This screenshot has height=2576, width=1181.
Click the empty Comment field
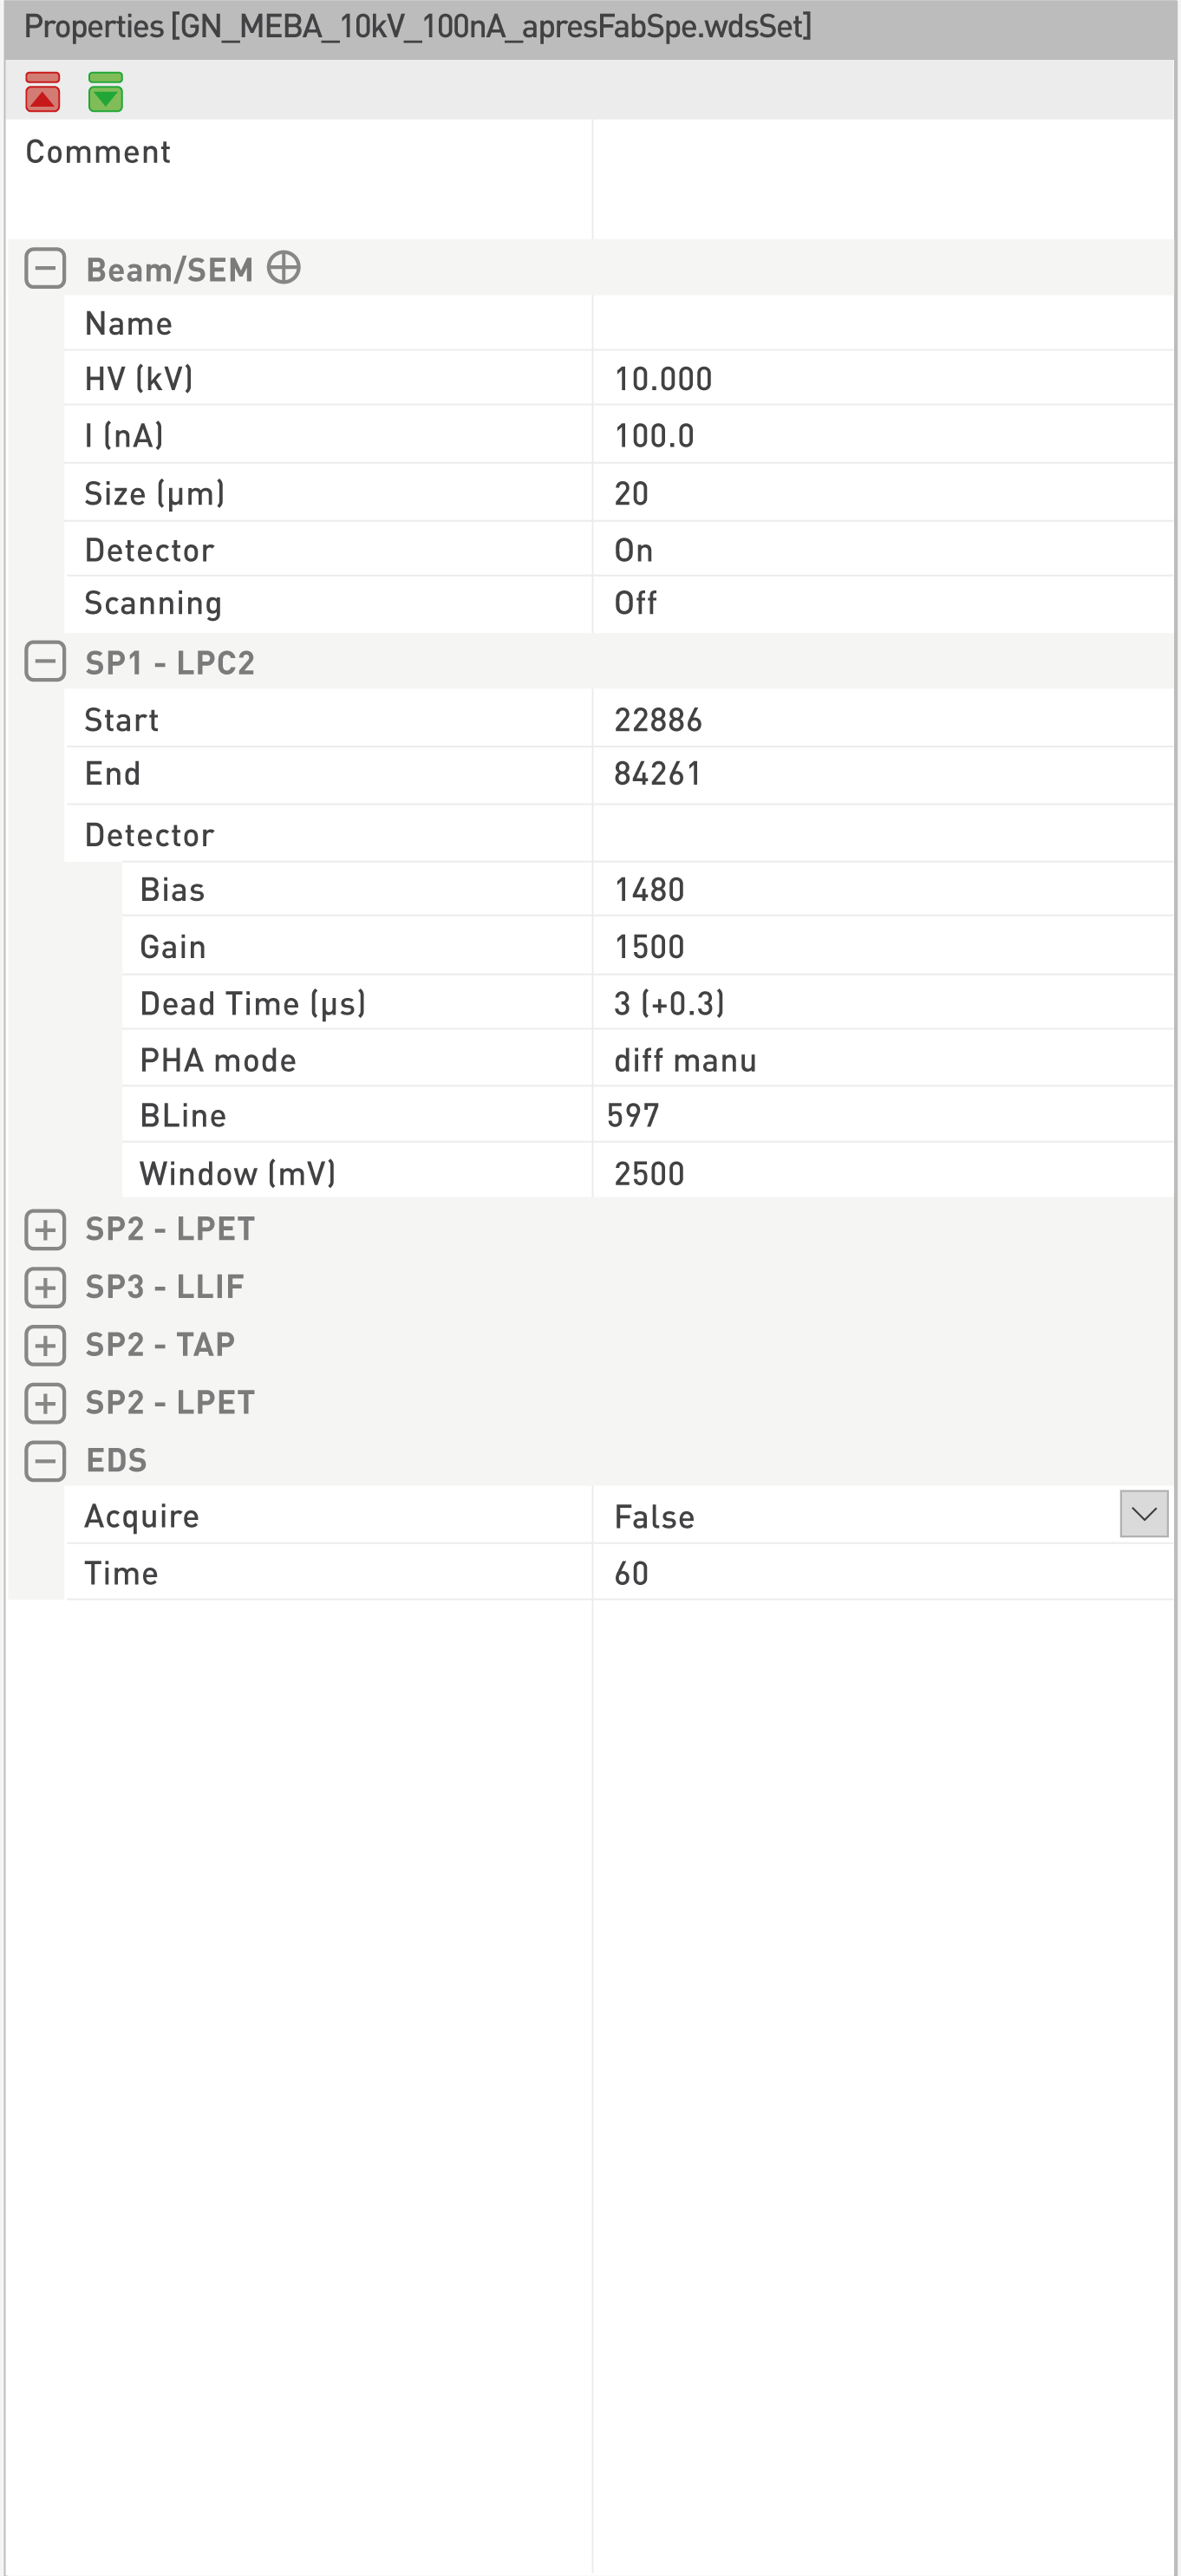(x=880, y=178)
